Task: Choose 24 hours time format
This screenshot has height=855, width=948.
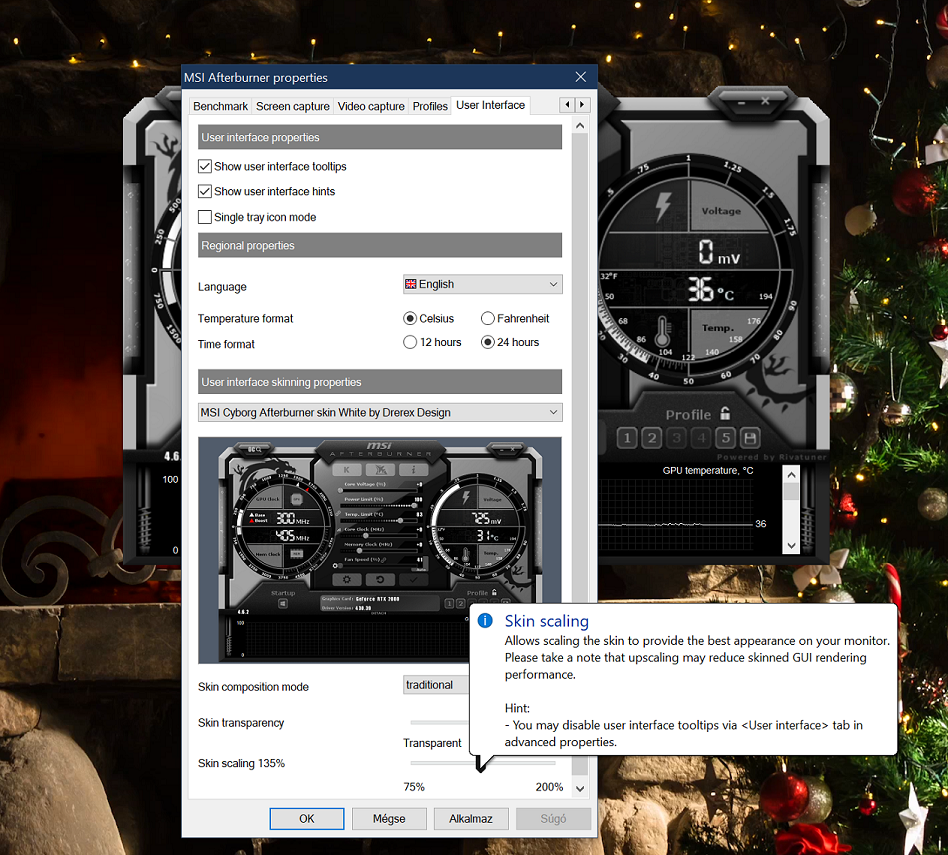Action: [487, 342]
